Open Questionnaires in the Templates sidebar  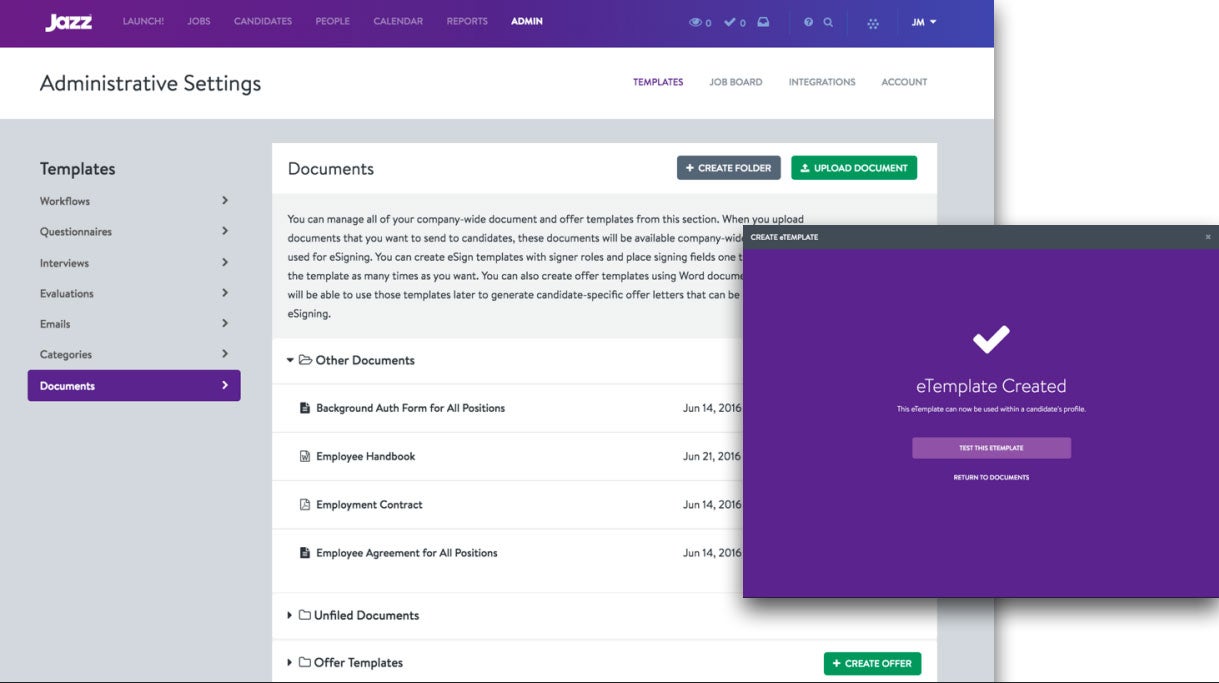[x=134, y=232]
